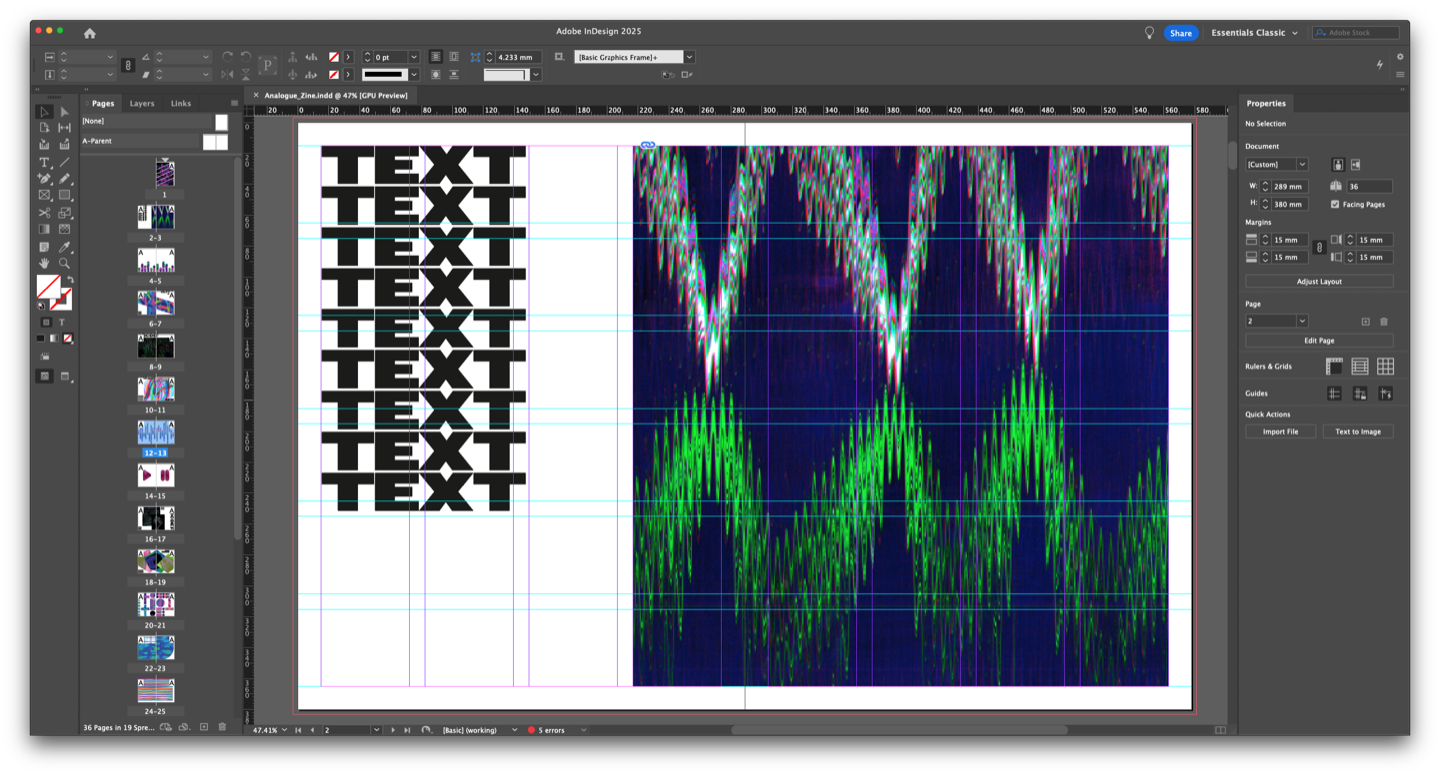Select the Type tool
Screen dimensions: 1440x775
[x=44, y=162]
